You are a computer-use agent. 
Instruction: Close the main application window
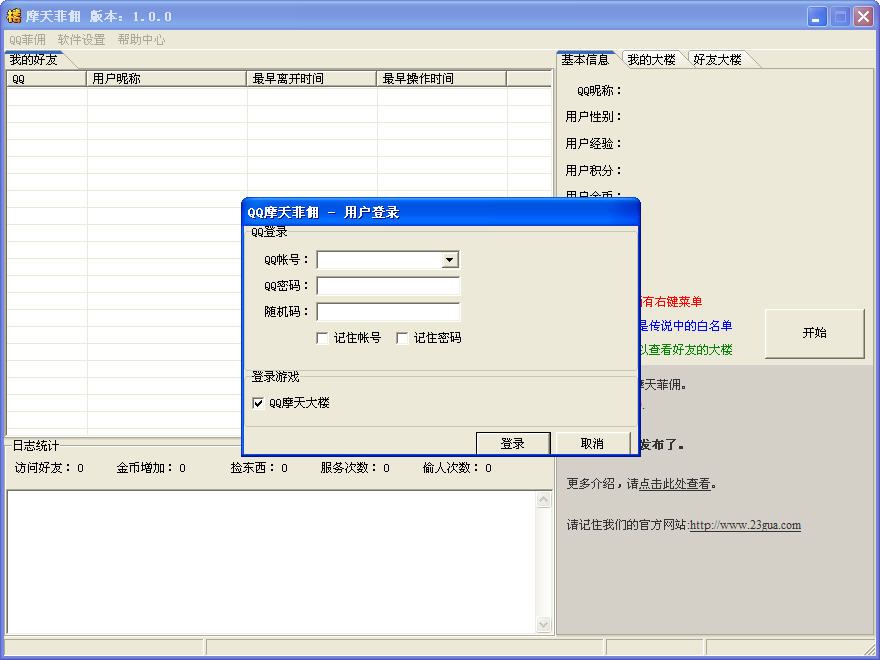click(863, 16)
